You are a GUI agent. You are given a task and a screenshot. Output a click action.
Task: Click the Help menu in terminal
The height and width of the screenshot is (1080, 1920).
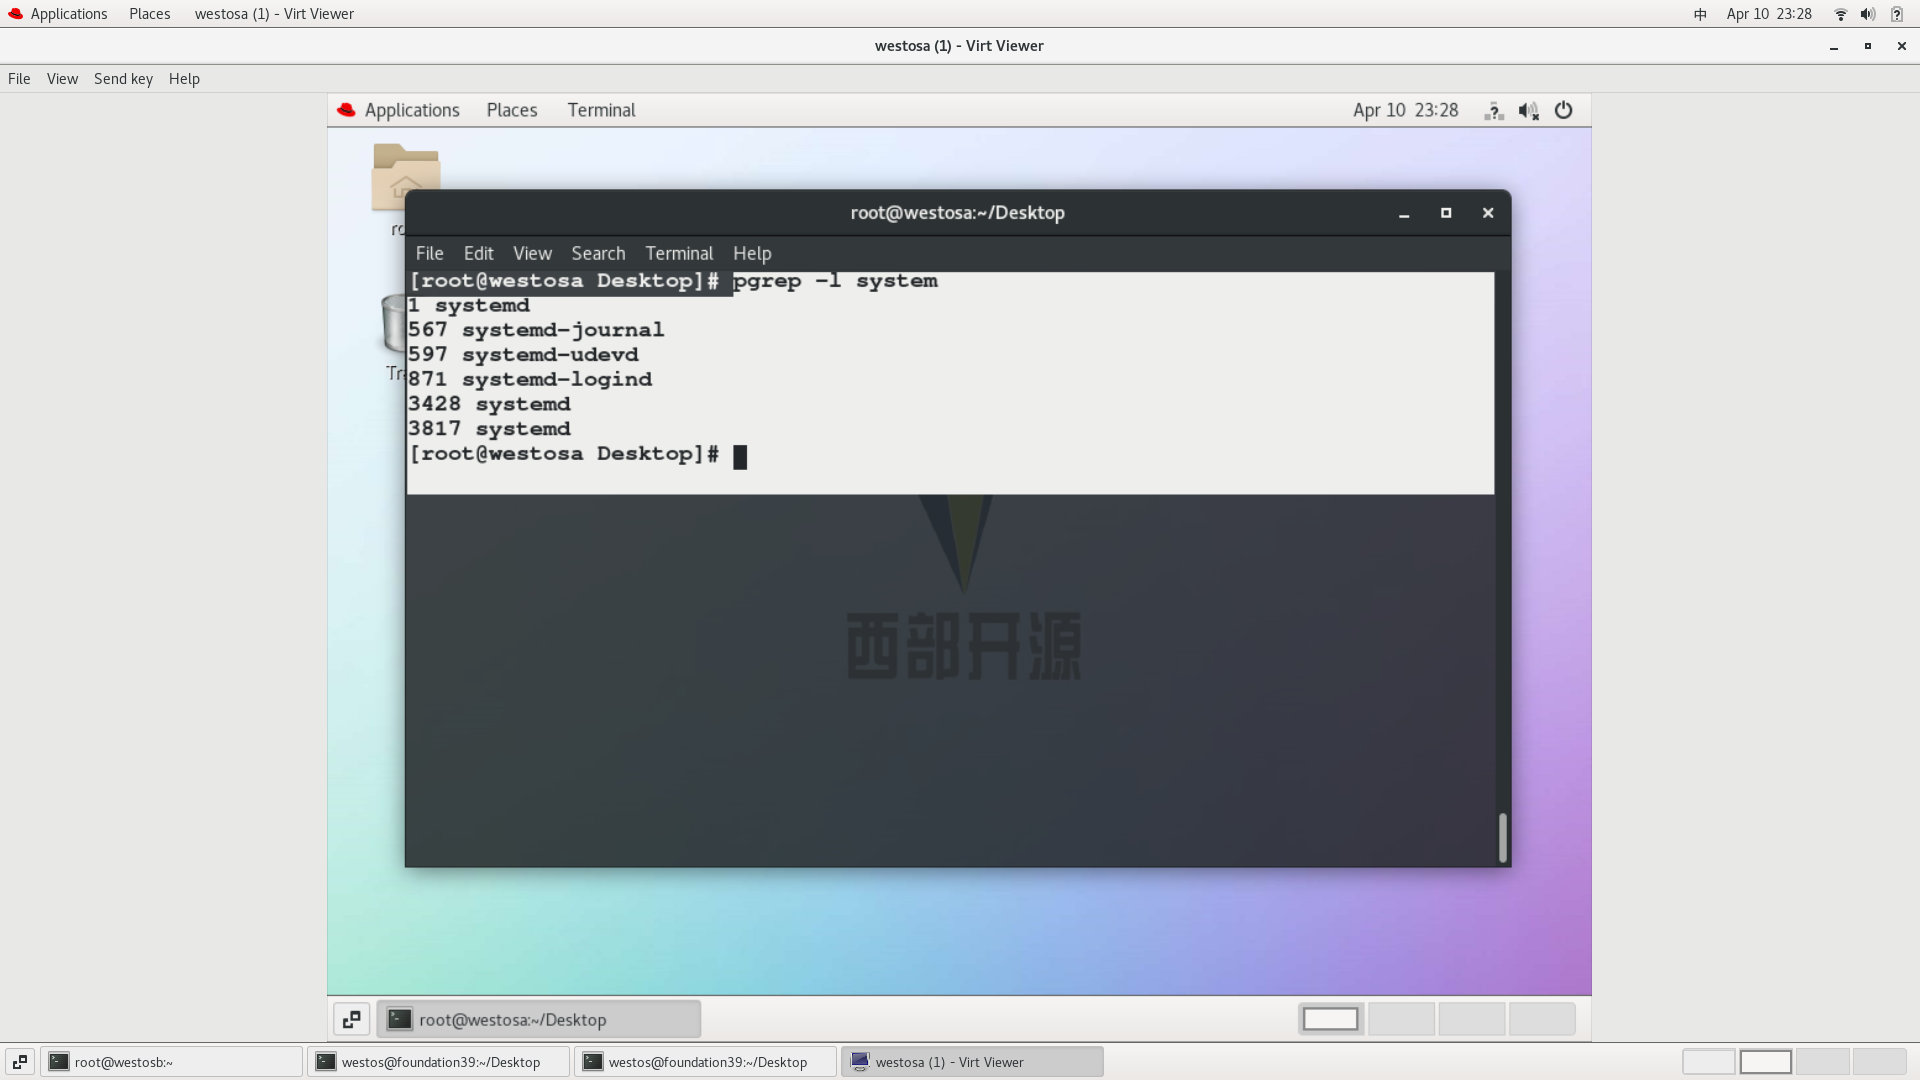[x=752, y=252]
